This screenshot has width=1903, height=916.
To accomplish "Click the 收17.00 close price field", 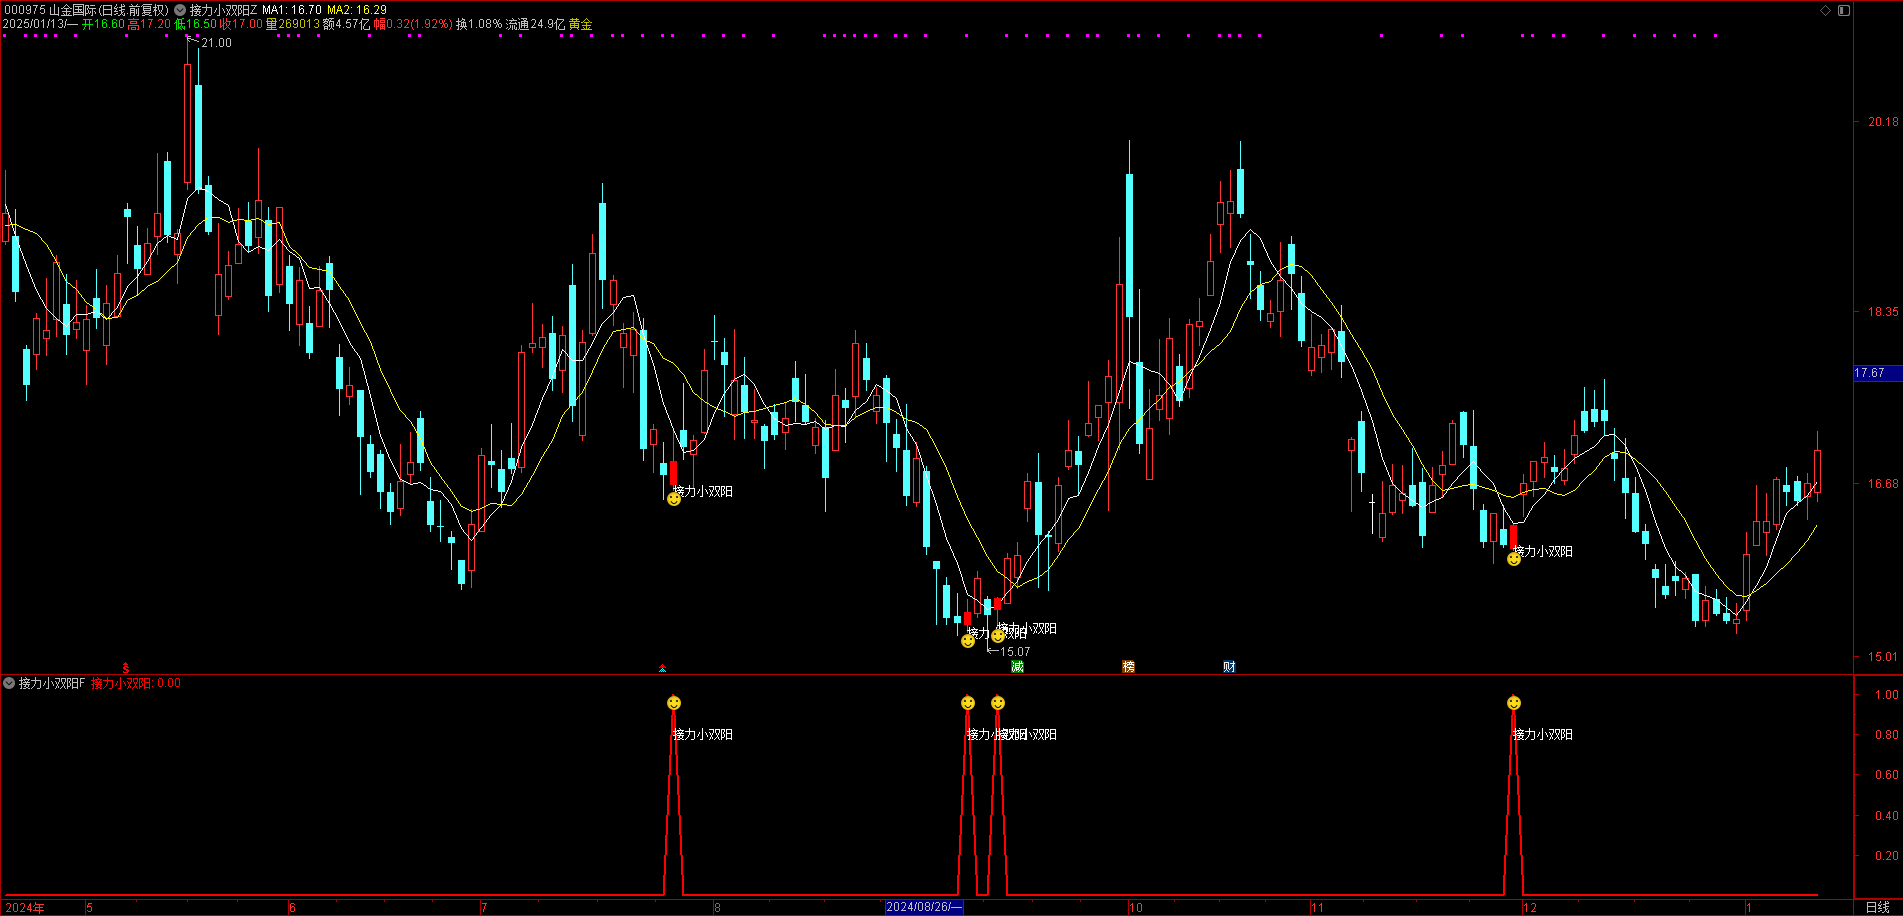I will pyautogui.click(x=241, y=24).
